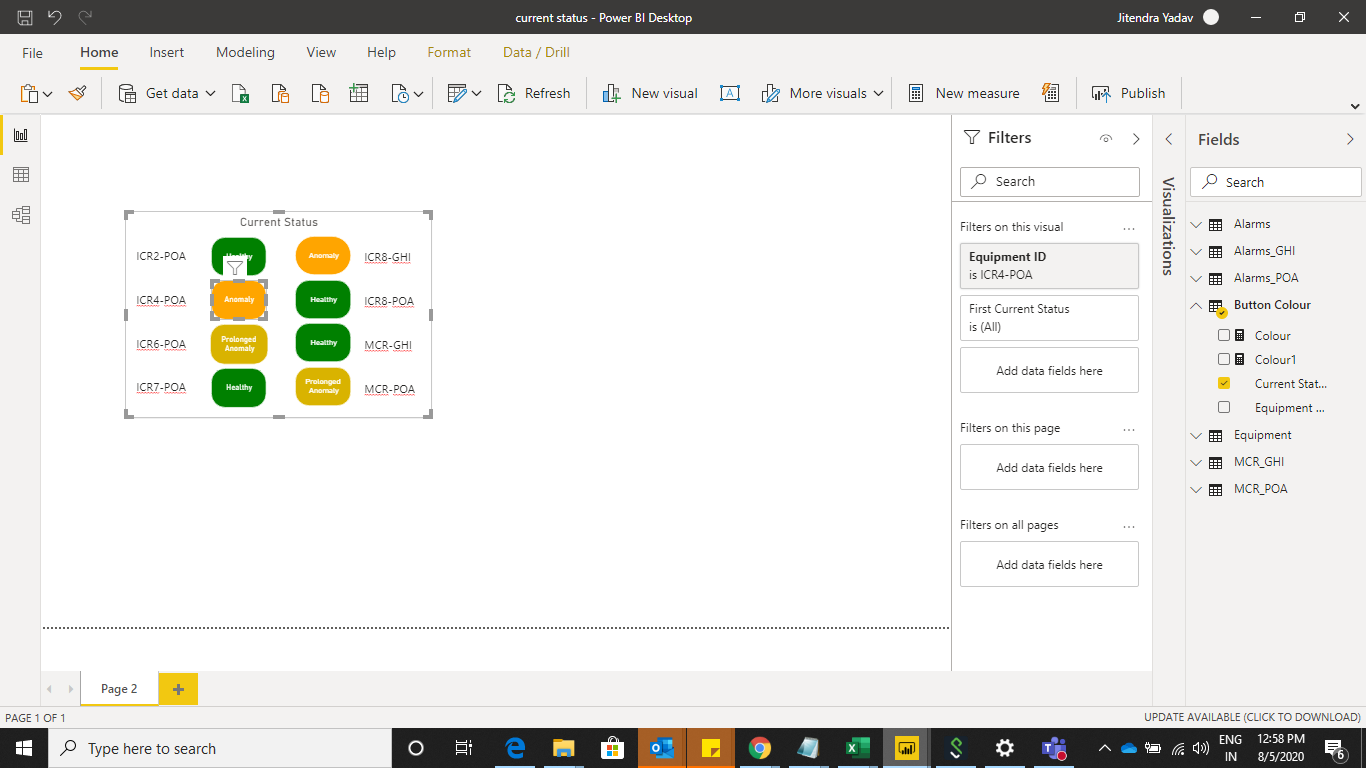The width and height of the screenshot is (1366, 768).
Task: Click the update available download link
Action: click(x=1252, y=718)
